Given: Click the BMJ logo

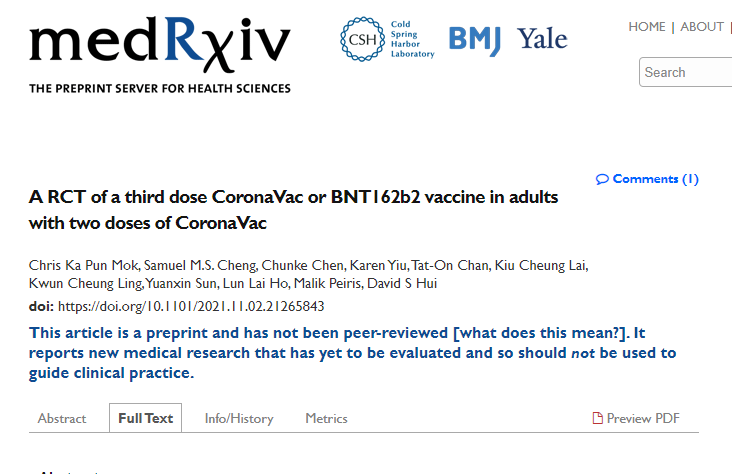Looking at the screenshot, I should pyautogui.click(x=475, y=41).
